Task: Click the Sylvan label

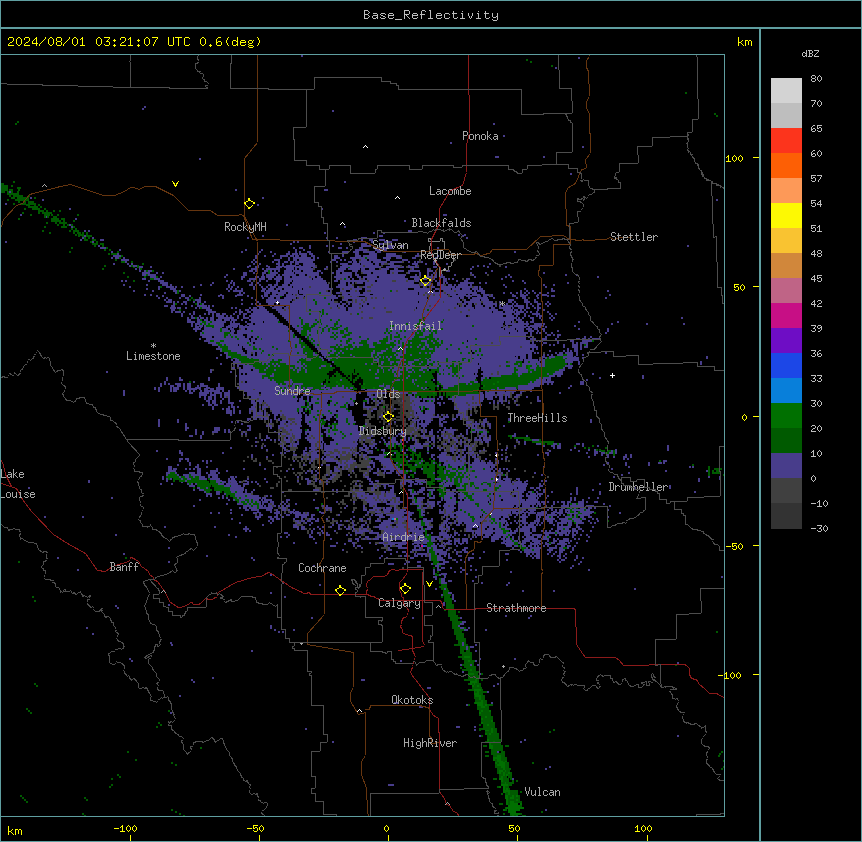Action: tap(390, 245)
